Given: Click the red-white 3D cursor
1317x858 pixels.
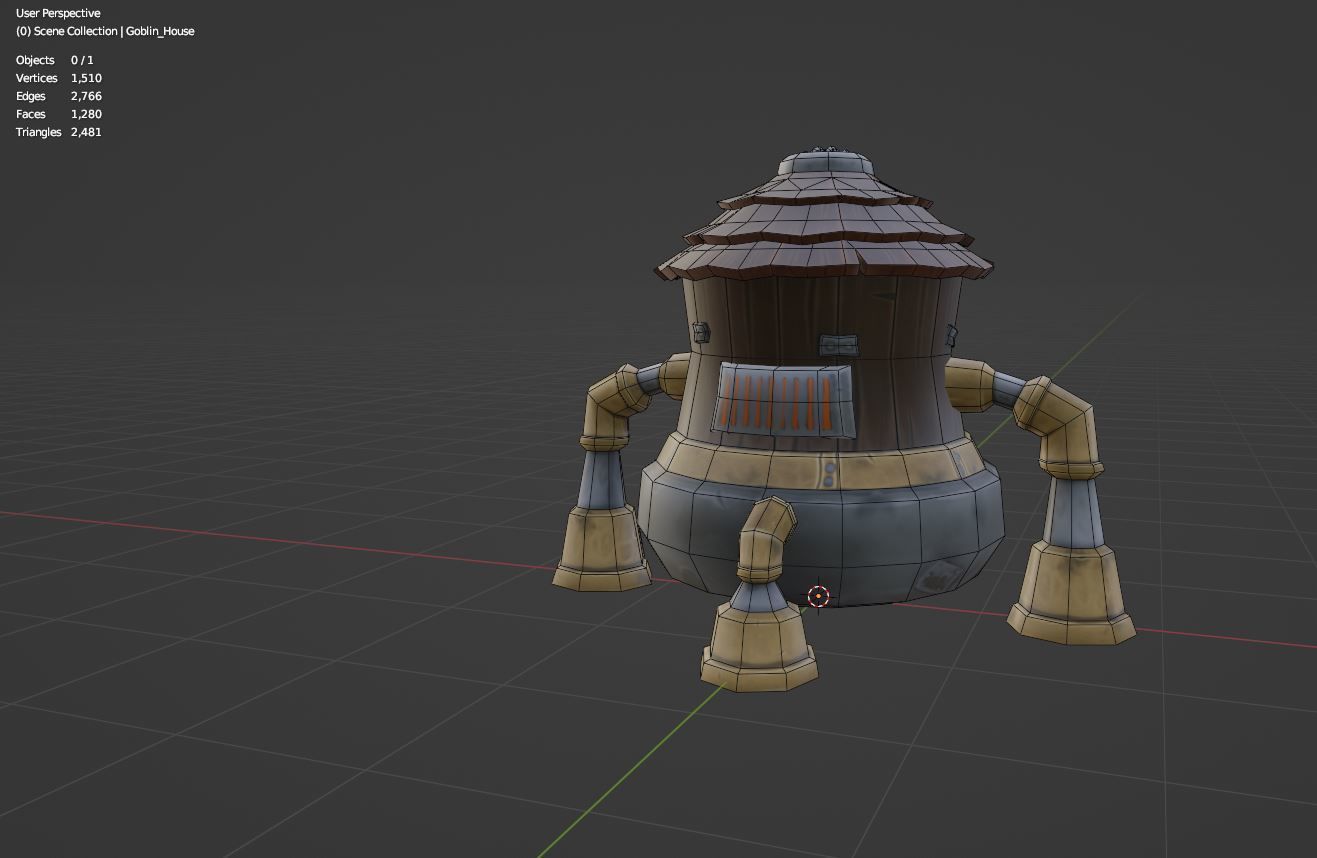Looking at the screenshot, I should coord(818,597).
